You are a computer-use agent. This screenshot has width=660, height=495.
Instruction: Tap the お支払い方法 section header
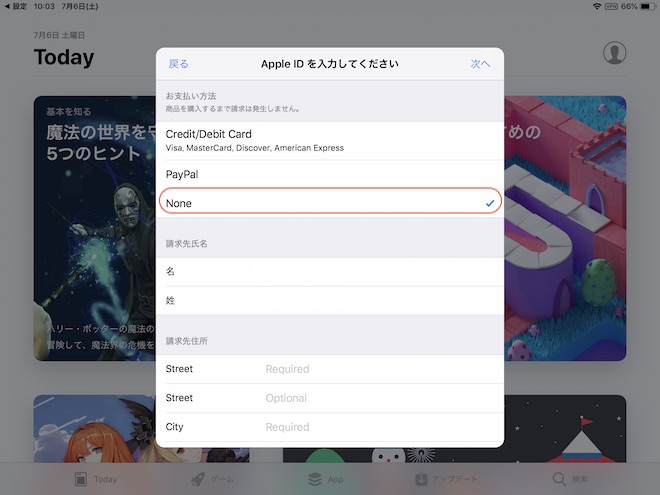[x=191, y=96]
